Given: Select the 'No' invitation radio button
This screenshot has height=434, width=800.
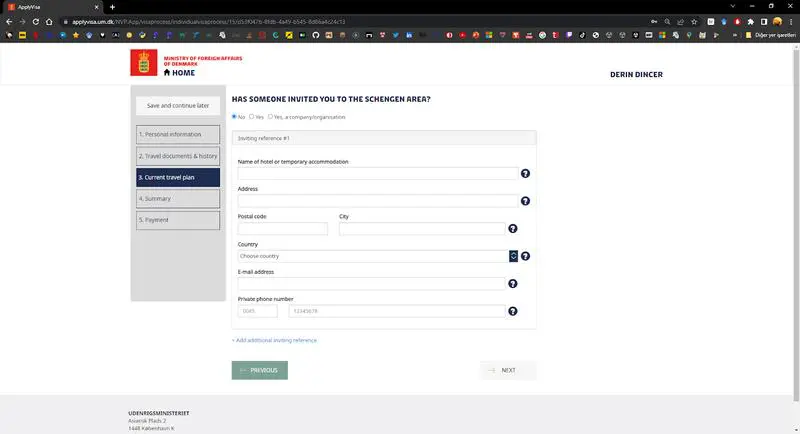Looking at the screenshot, I should click(234, 117).
